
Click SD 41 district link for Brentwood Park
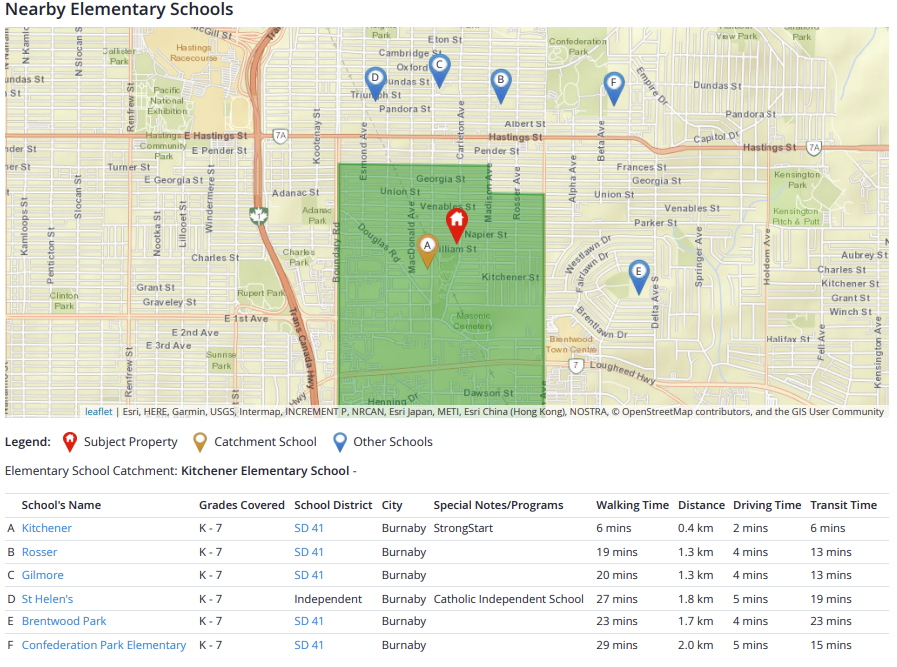(x=309, y=621)
